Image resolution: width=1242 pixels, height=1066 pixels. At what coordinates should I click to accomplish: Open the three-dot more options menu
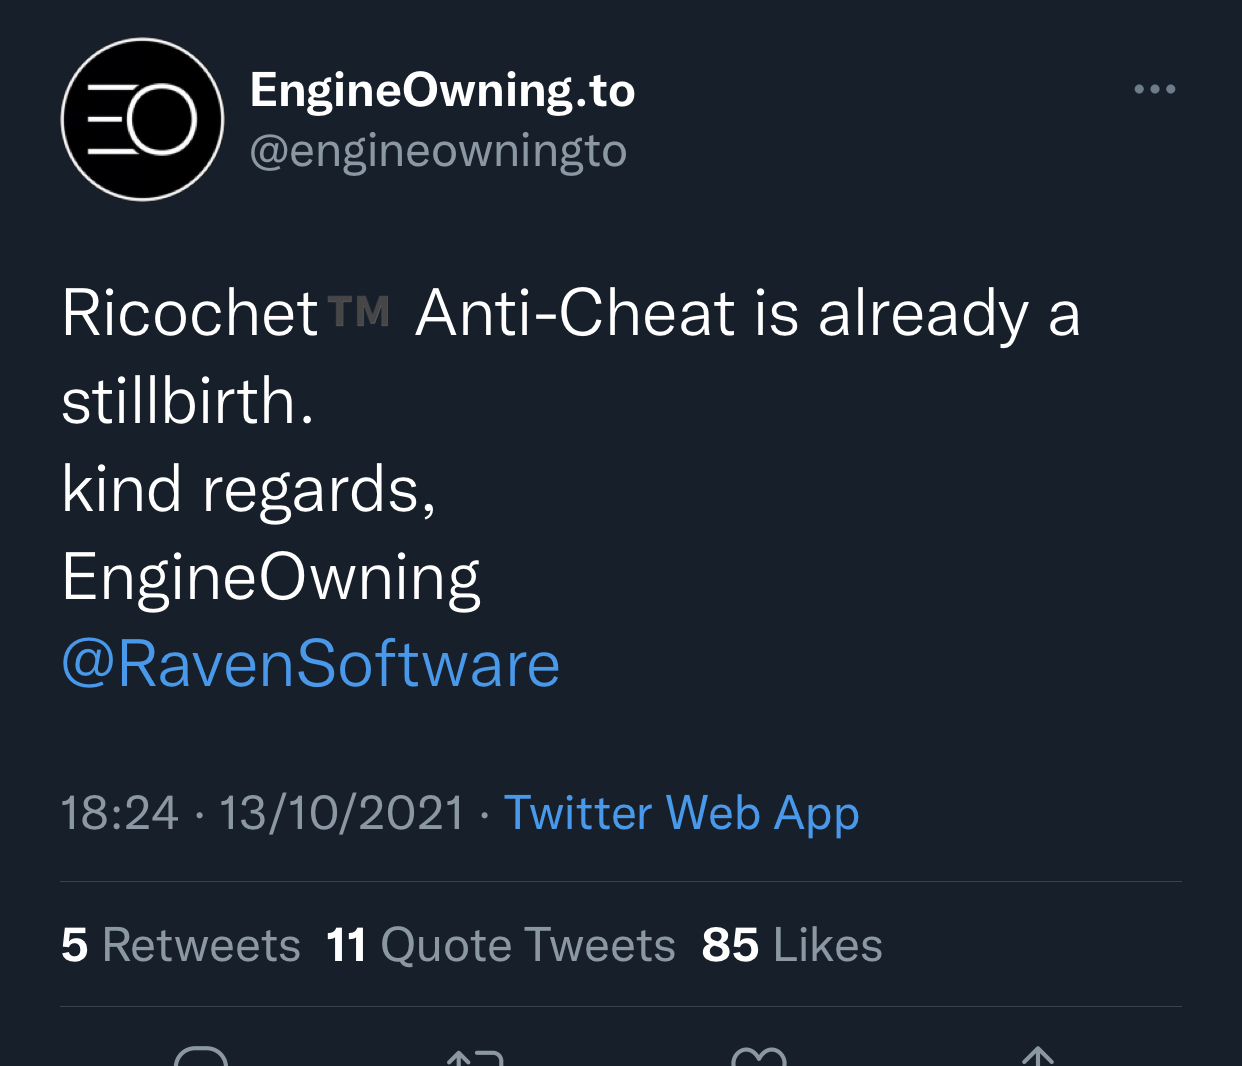tap(1154, 89)
